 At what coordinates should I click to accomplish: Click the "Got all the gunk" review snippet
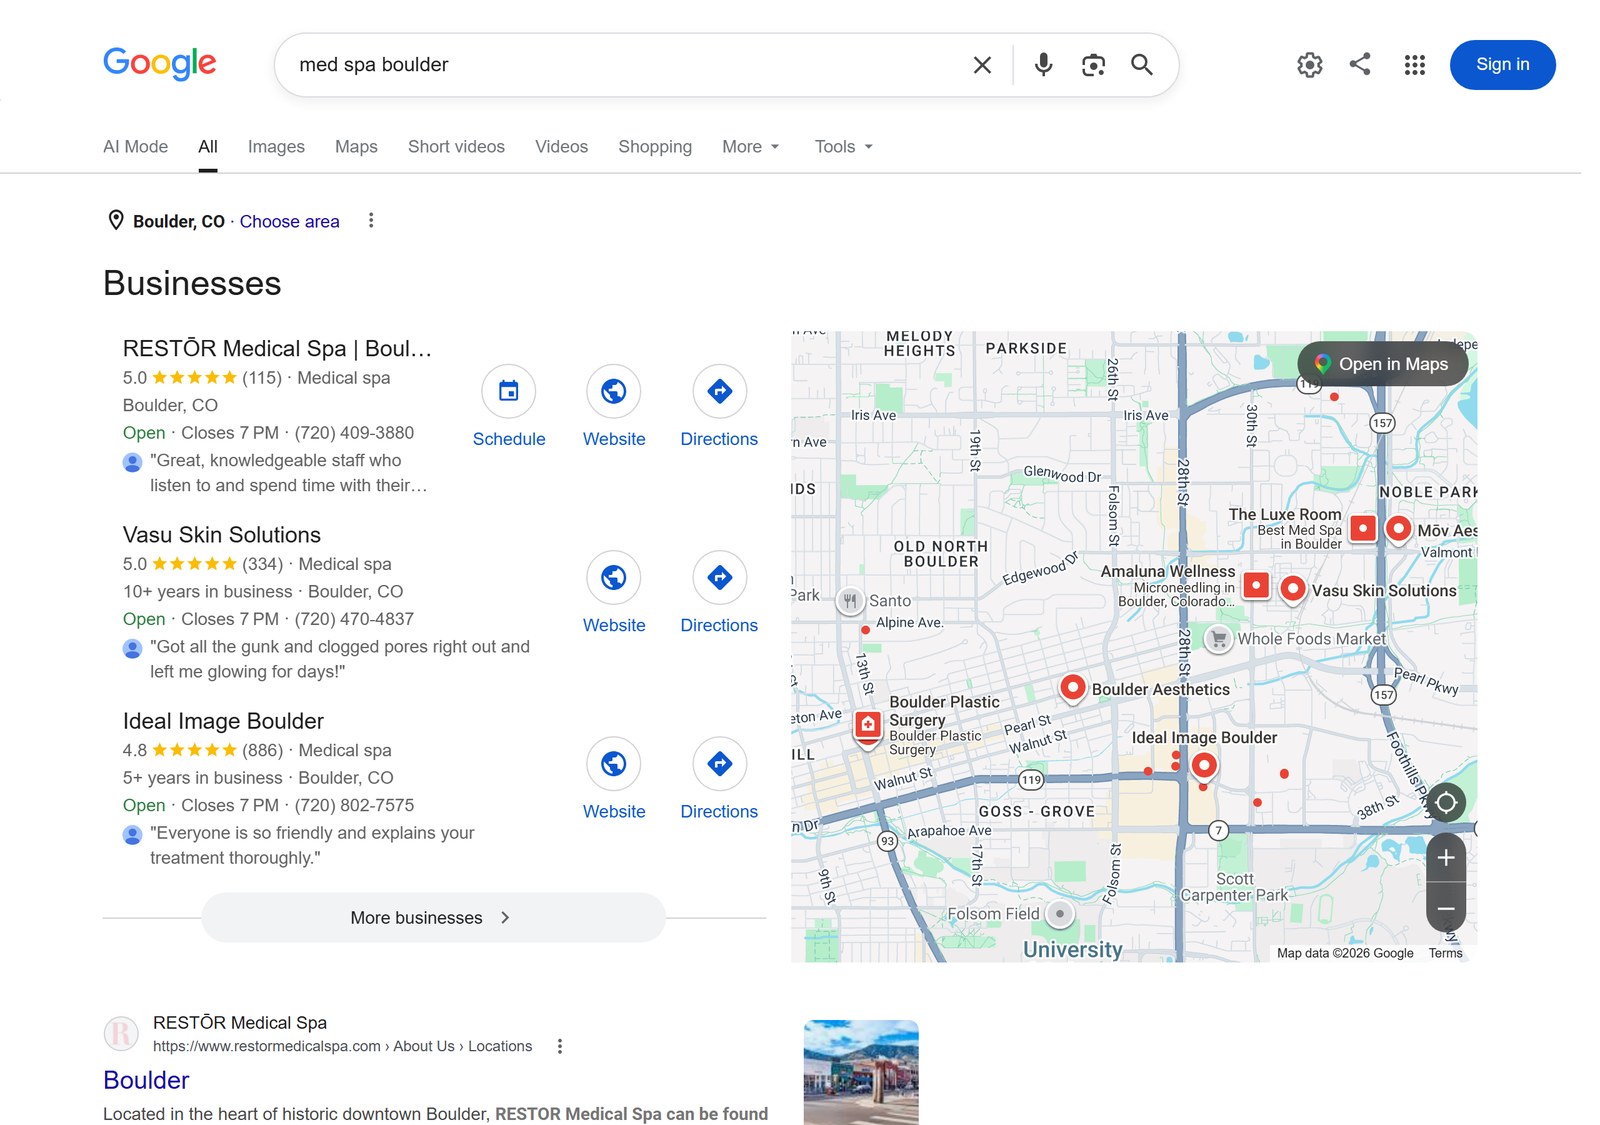click(340, 659)
